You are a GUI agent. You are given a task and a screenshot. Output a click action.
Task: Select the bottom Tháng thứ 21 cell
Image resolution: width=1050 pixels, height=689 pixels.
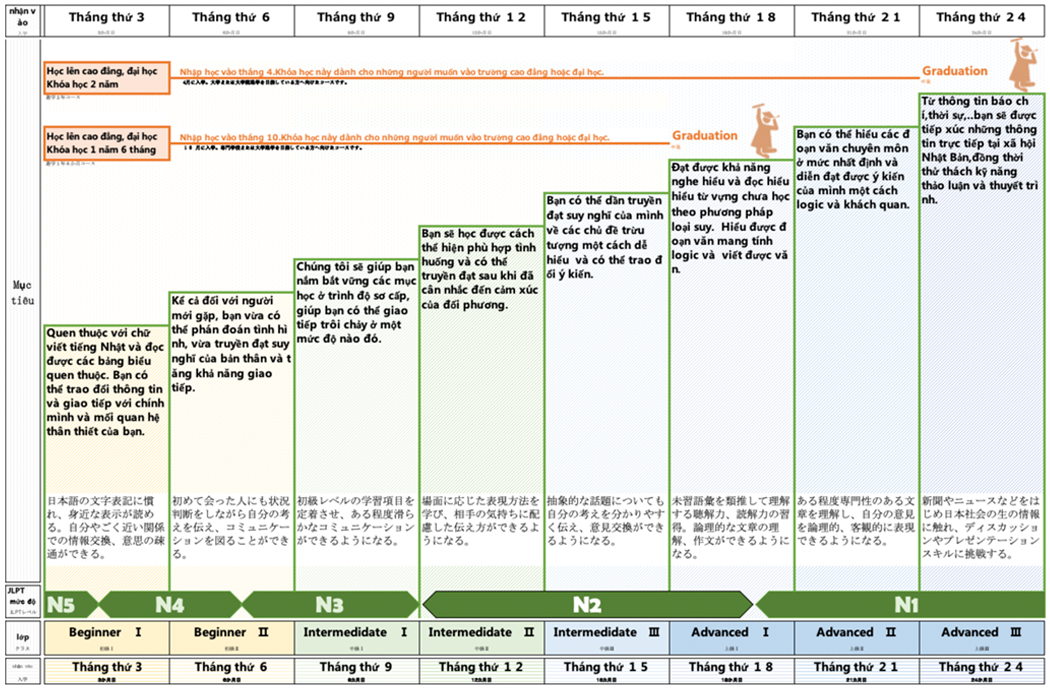tap(856, 669)
